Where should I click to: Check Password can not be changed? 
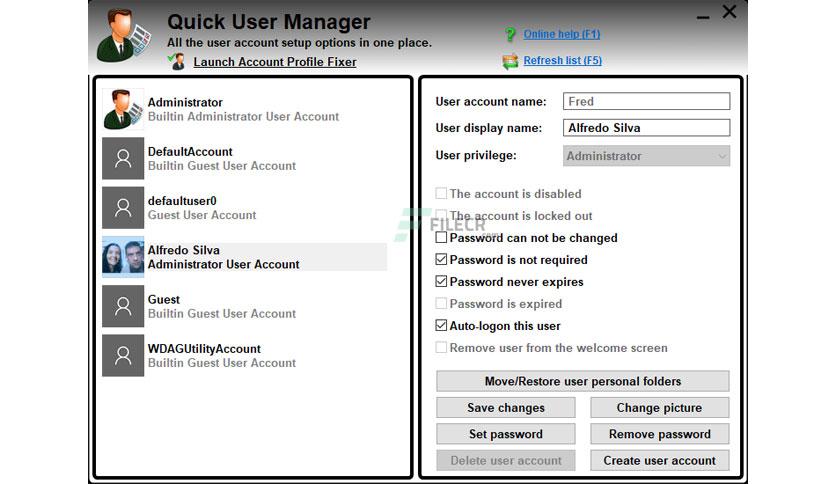pos(441,237)
